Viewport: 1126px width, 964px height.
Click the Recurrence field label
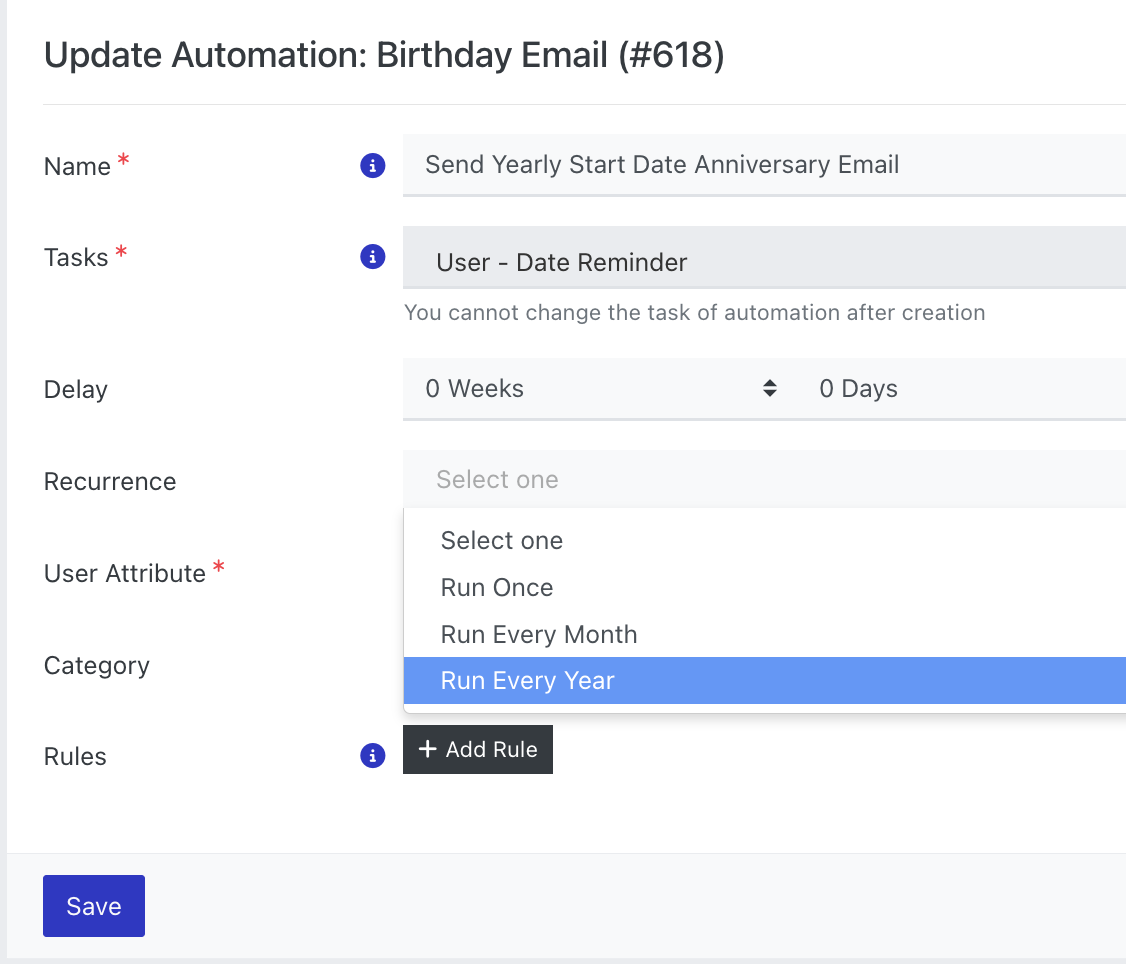(110, 482)
